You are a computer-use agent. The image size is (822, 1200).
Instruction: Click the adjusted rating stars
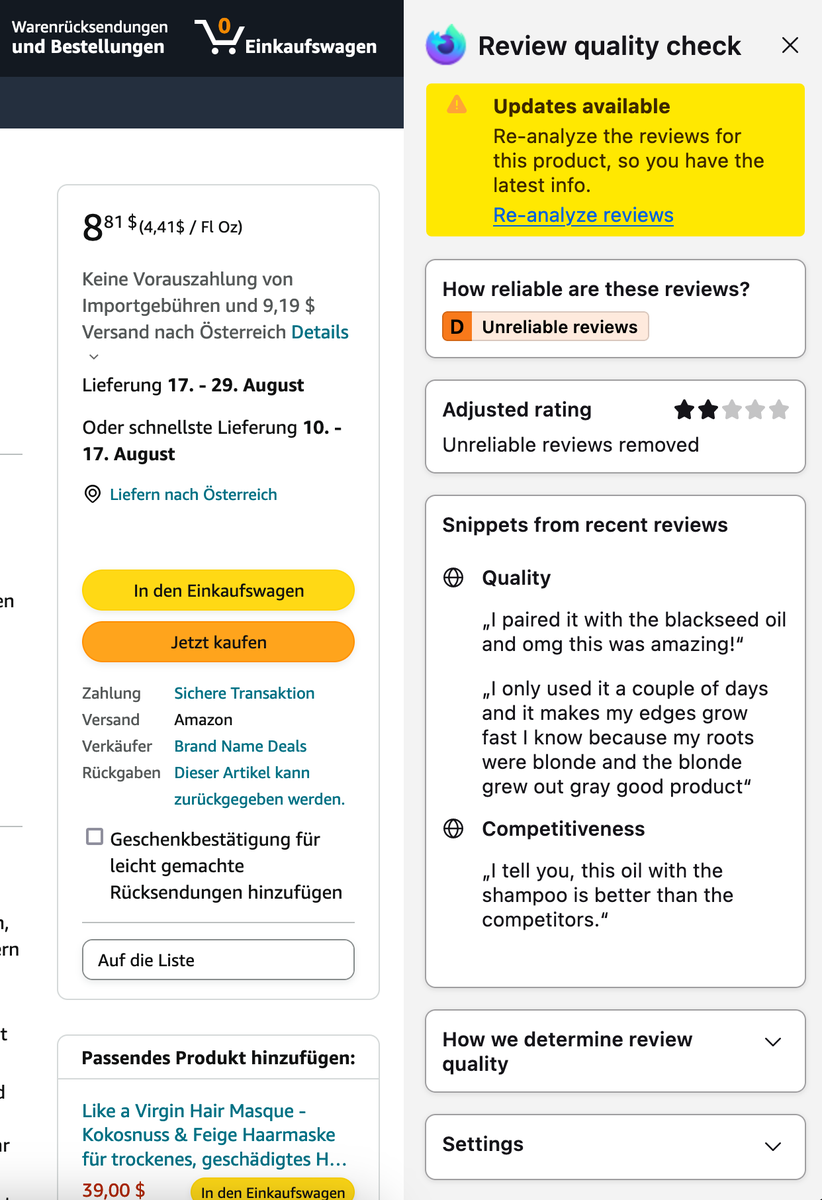click(x=731, y=409)
